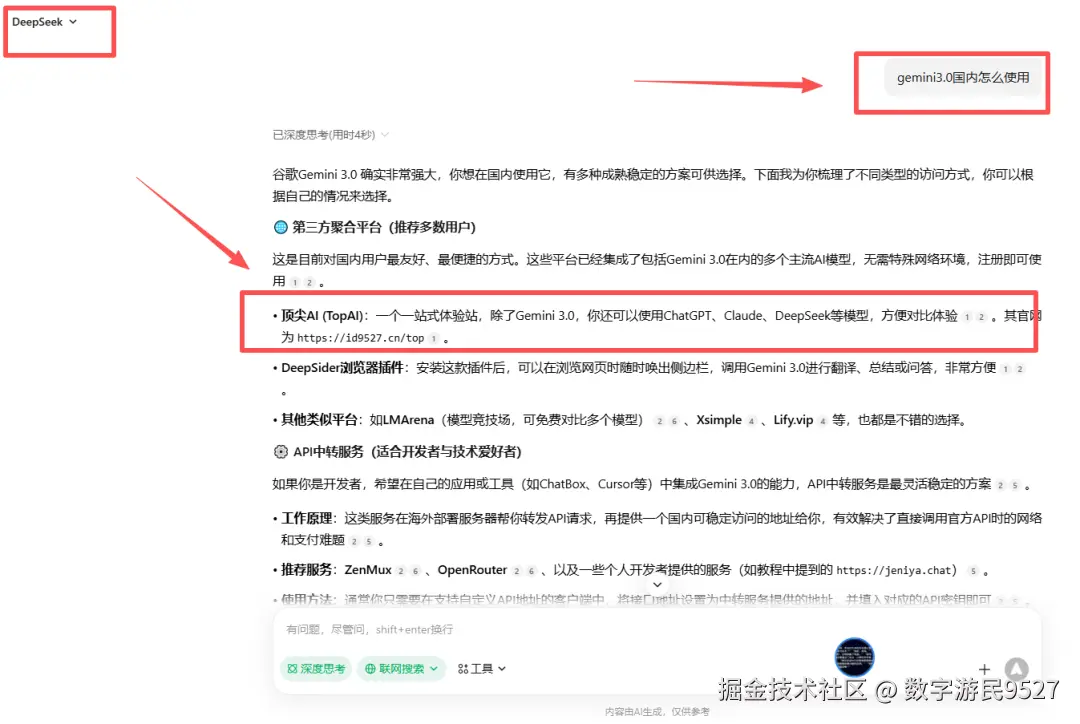Image resolution: width=1080 pixels, height=724 pixels.
Task: Click the OpenRouter service name
Action: tap(472, 570)
